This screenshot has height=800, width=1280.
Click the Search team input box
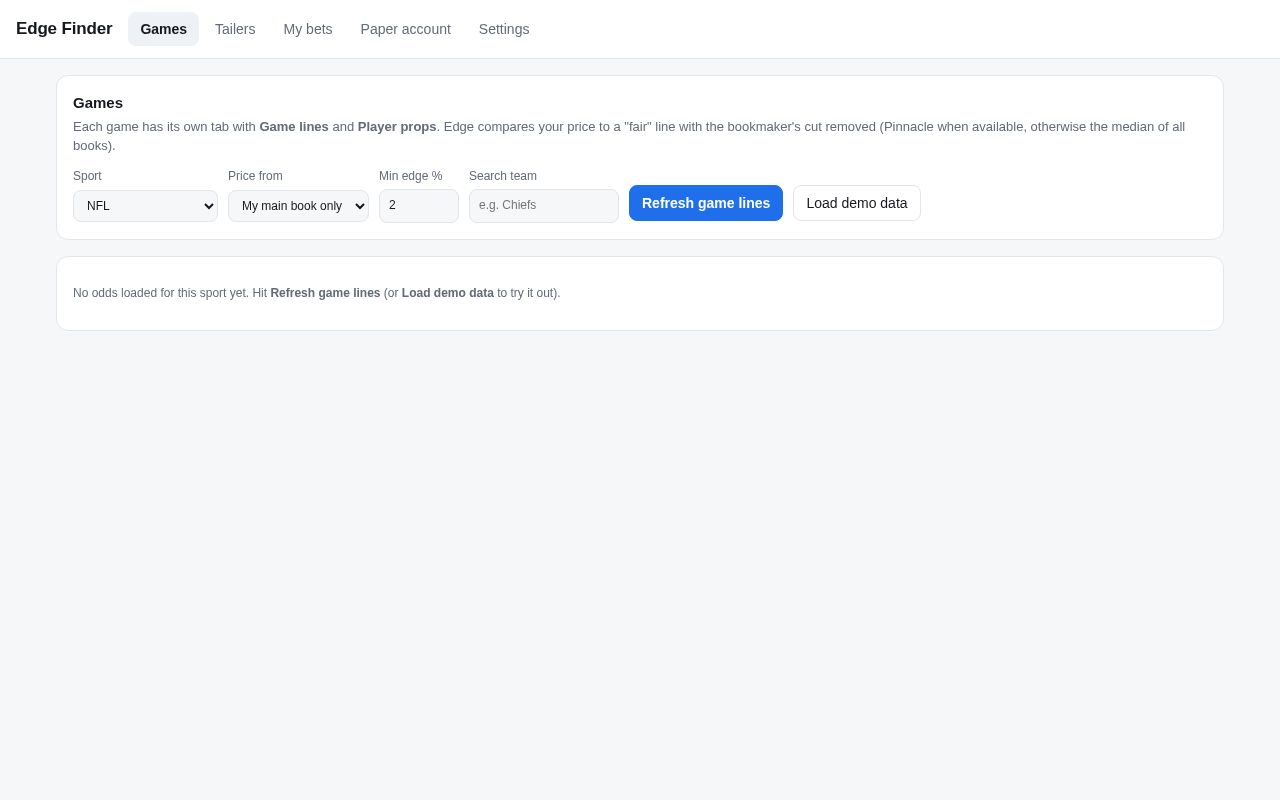544,206
